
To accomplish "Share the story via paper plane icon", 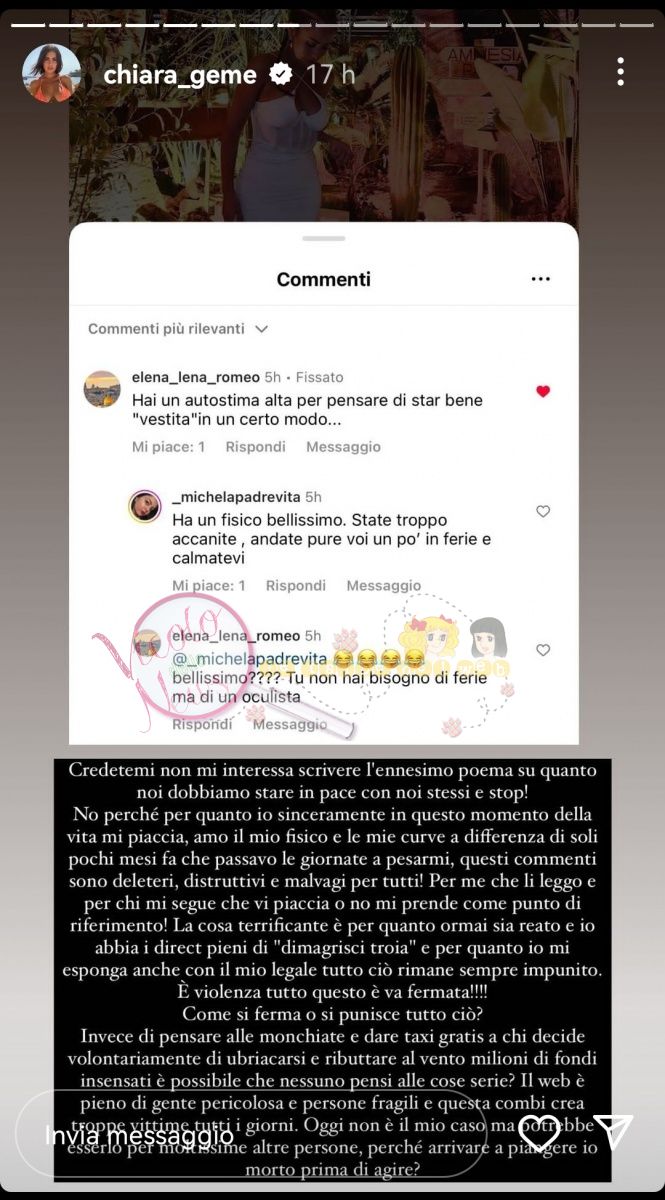I will click(x=613, y=1131).
